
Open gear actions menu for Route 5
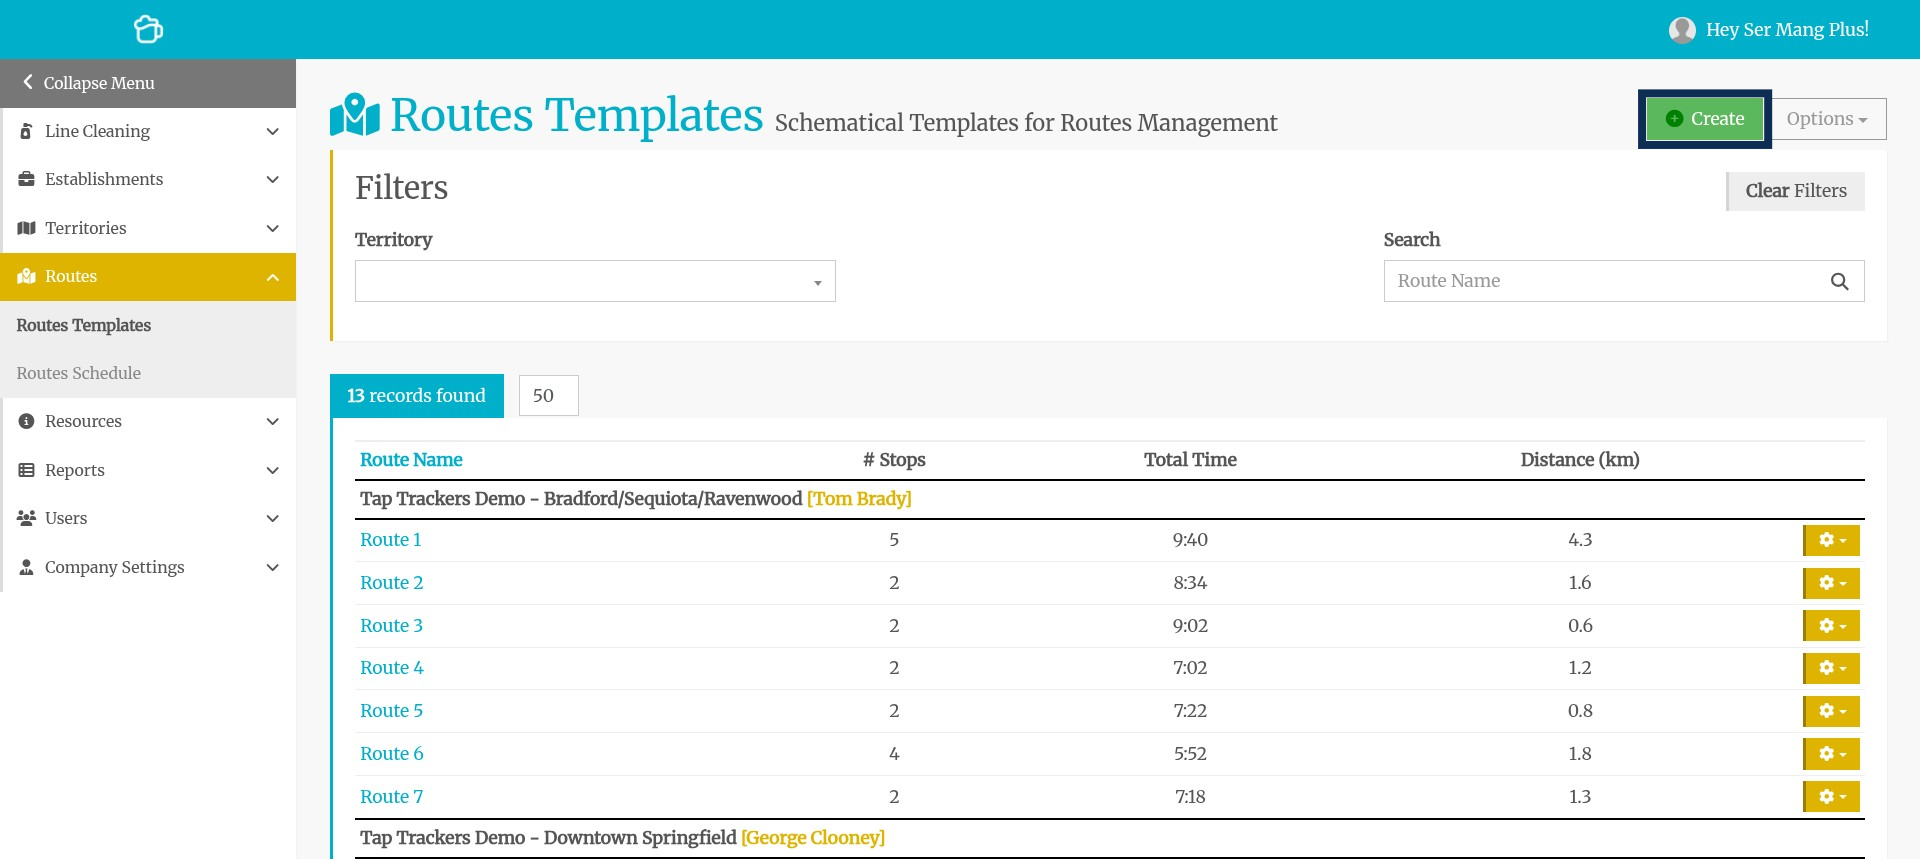1831,711
